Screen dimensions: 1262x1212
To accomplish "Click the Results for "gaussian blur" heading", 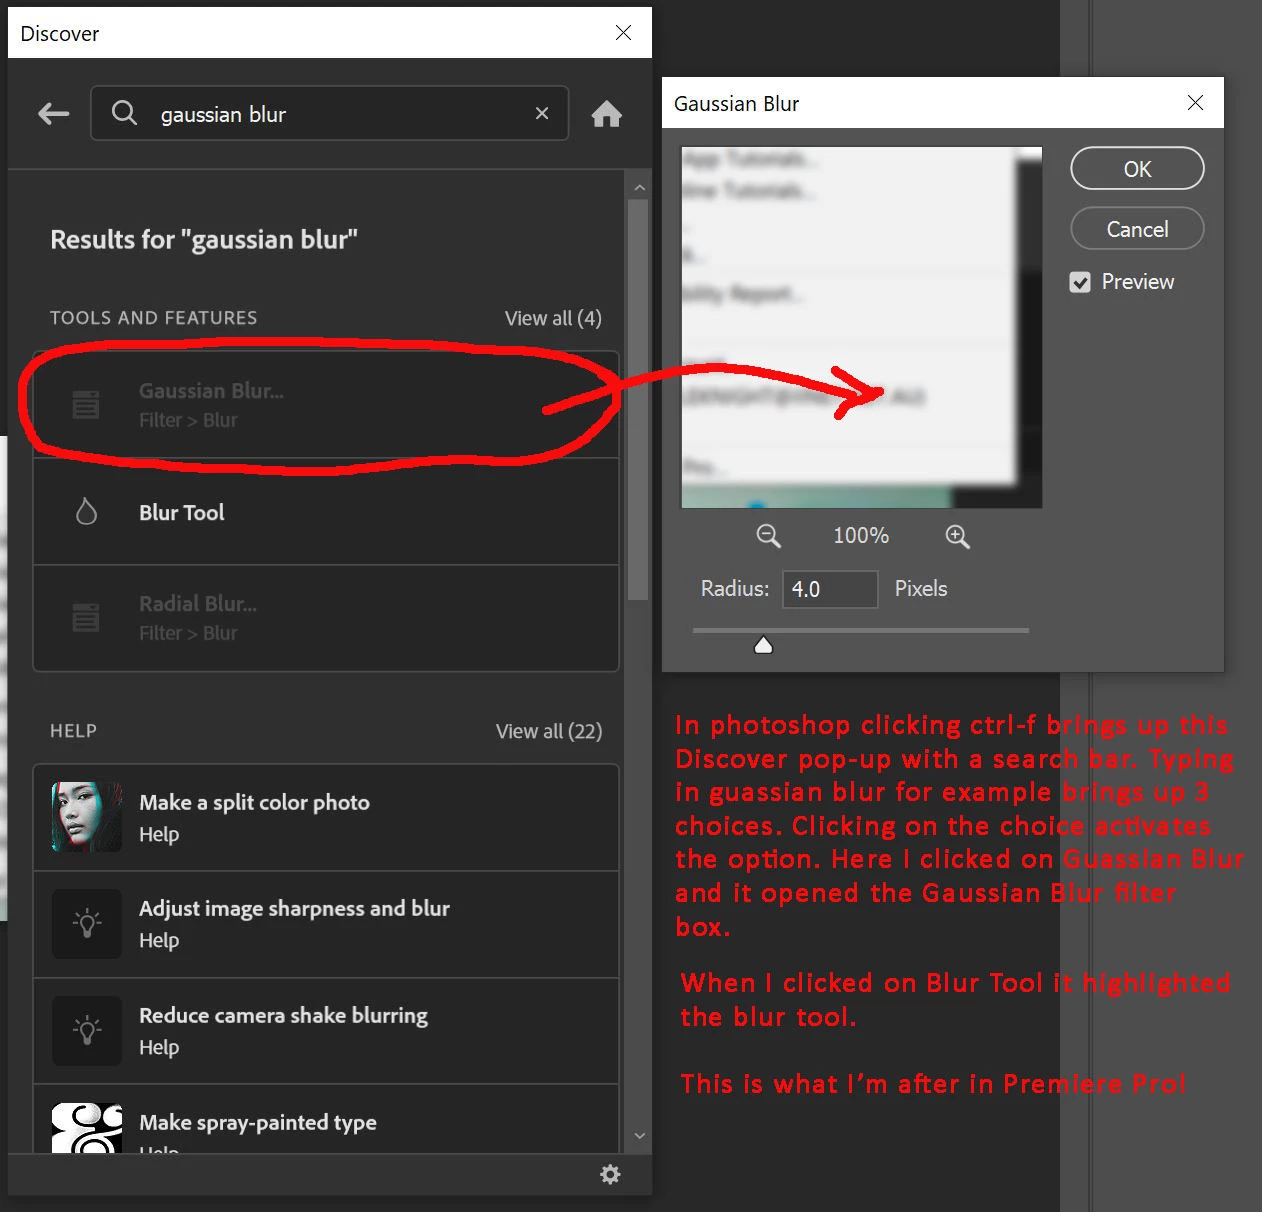I will [x=204, y=240].
